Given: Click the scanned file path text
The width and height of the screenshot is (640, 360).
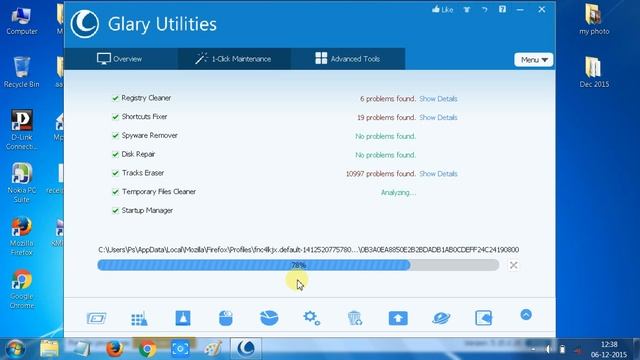Looking at the screenshot, I should (x=309, y=249).
